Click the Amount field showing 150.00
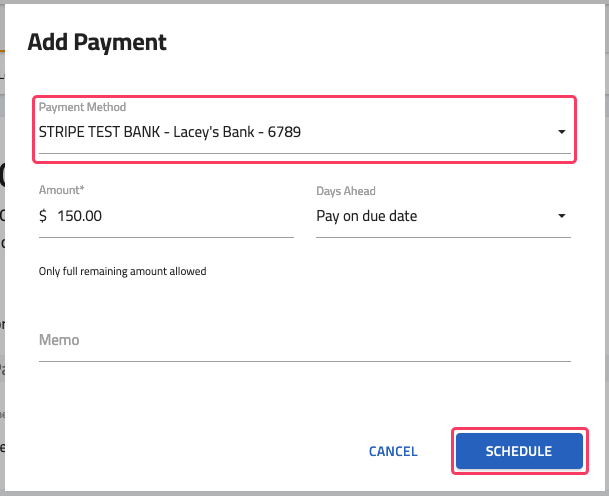This screenshot has width=609, height=496. click(x=166, y=216)
